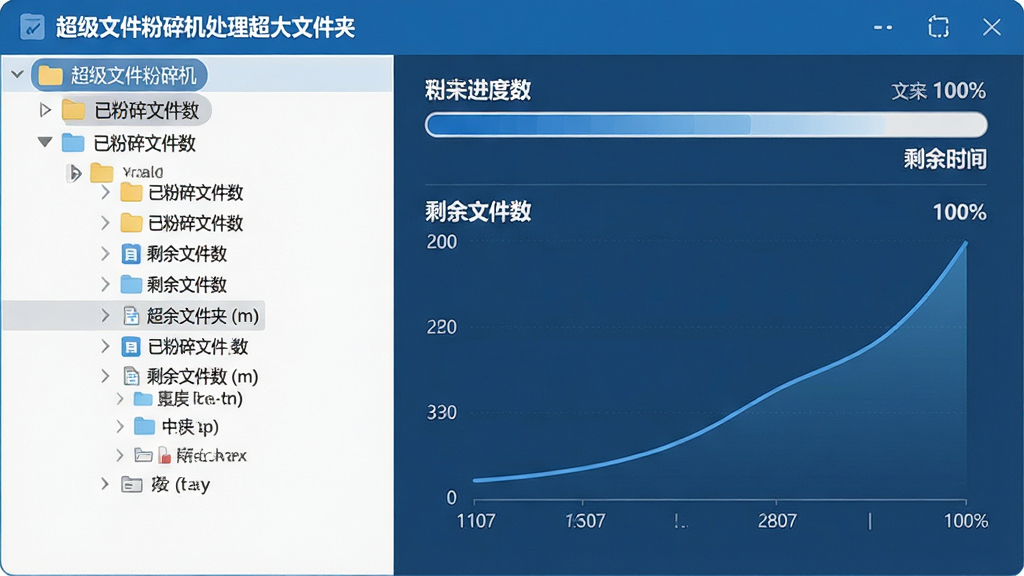Screen dimensions: 1024x576
Task: Click the 200 y-axis label
Action: click(x=442, y=242)
